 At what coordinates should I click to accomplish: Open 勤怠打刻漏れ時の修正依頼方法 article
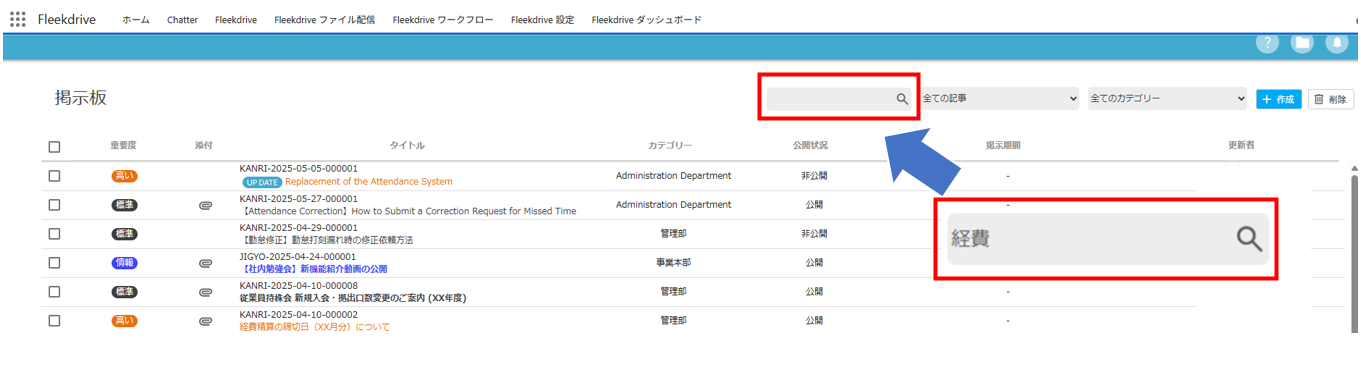(x=326, y=240)
